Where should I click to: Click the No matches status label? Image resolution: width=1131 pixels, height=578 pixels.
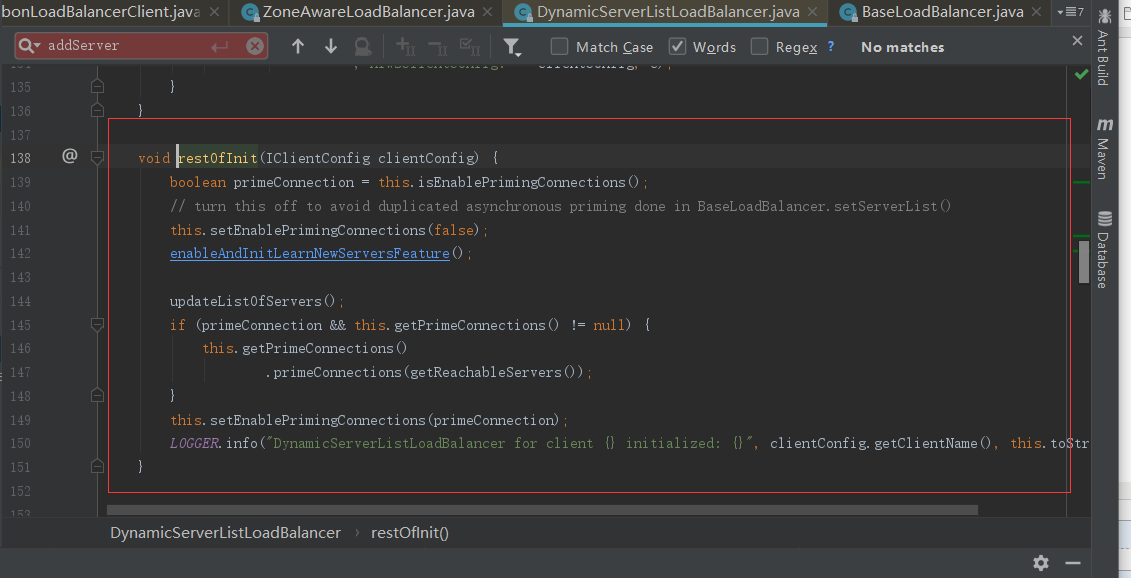tap(902, 47)
